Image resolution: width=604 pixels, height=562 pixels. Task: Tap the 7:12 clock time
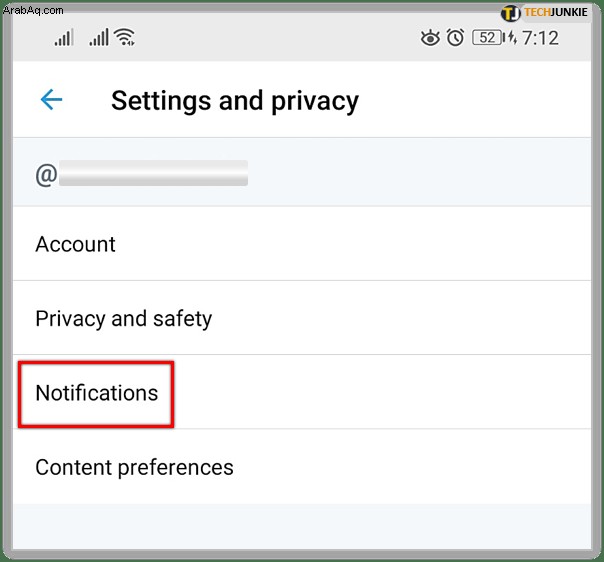pyautogui.click(x=540, y=38)
